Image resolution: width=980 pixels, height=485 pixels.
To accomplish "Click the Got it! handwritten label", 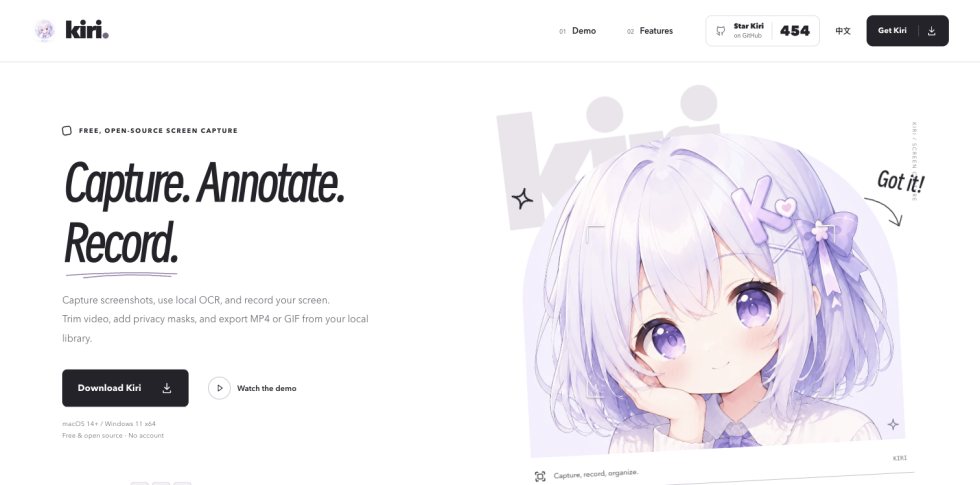I will (900, 181).
